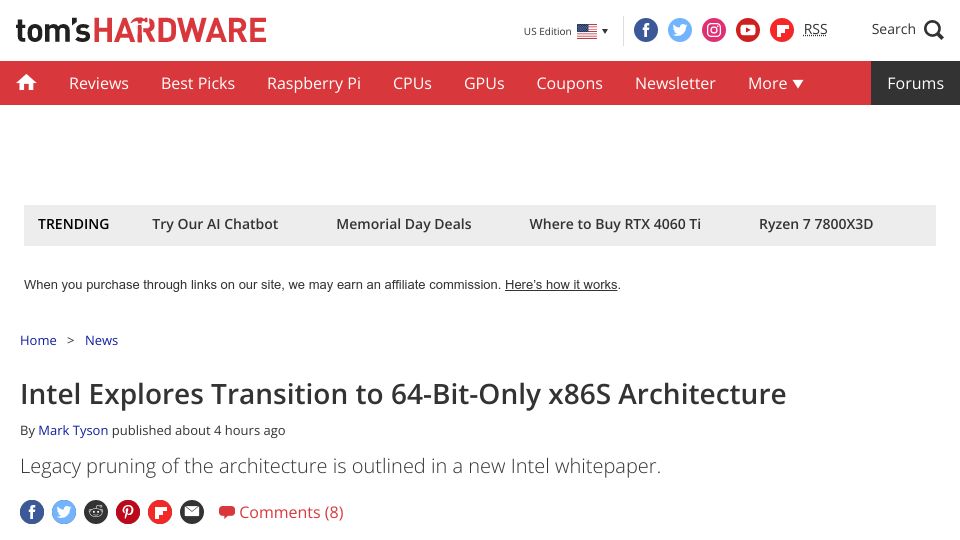
Task: Click the RSS feed link
Action: point(815,29)
